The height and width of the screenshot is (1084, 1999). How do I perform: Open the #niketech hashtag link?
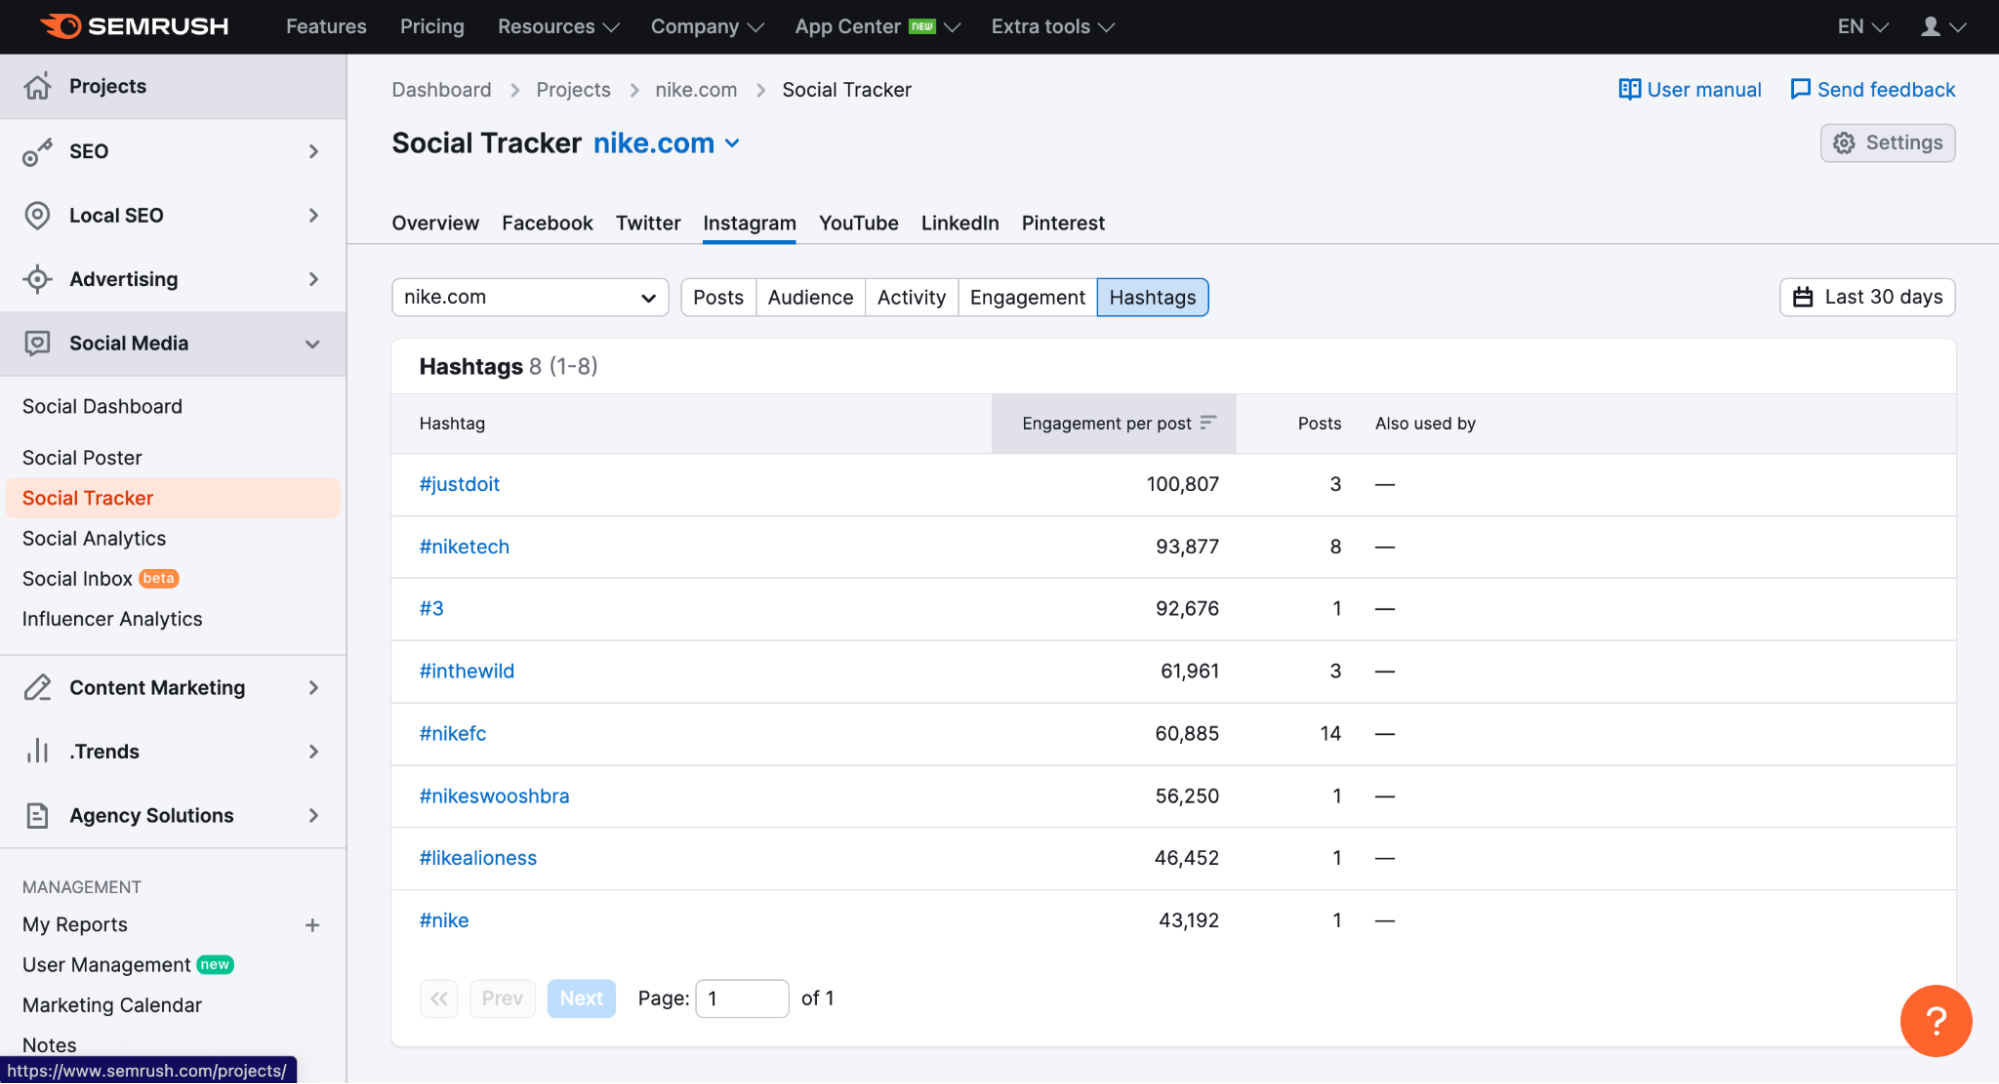[464, 547]
